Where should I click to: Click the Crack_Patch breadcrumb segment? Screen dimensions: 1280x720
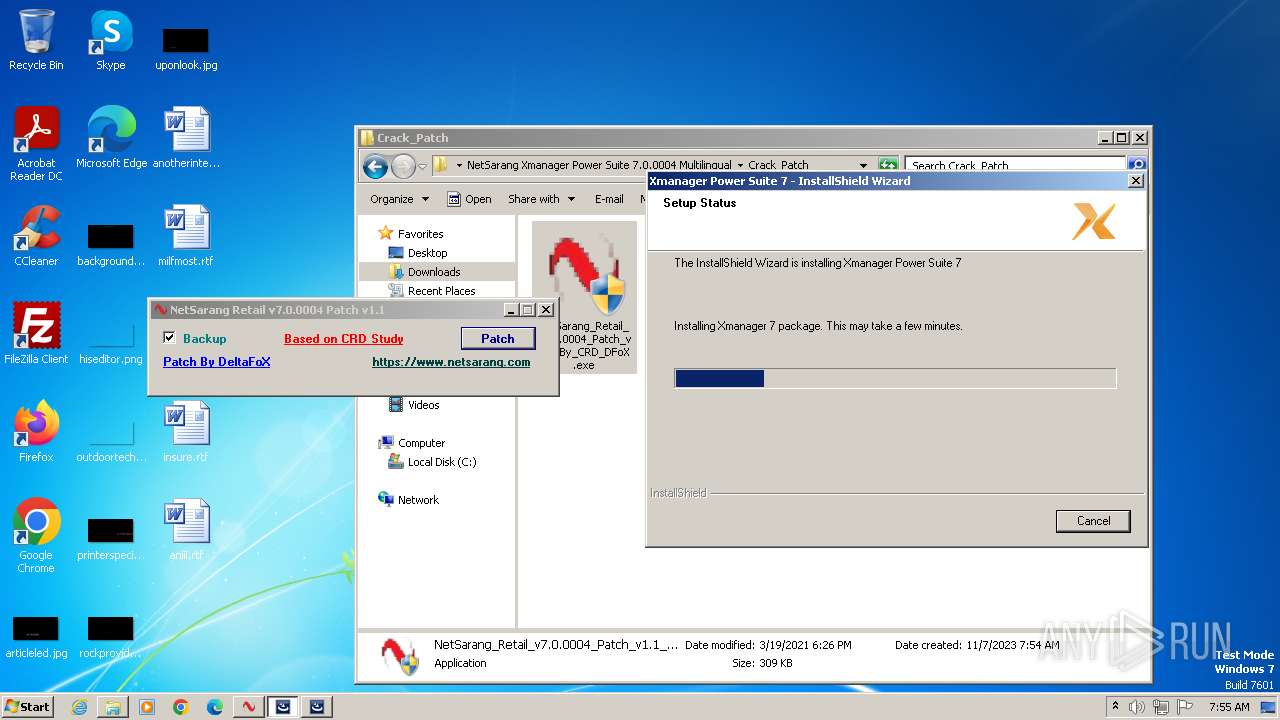pyautogui.click(x=778, y=165)
